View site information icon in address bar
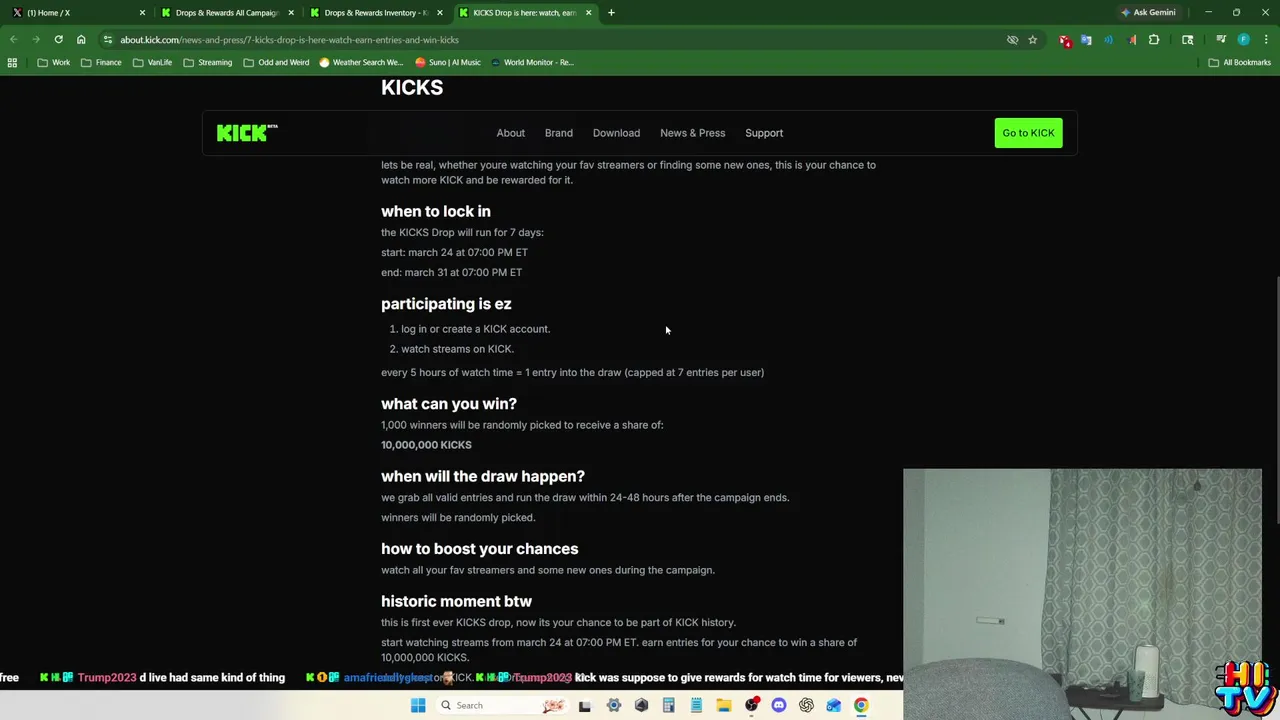Viewport: 1280px width, 720px height. click(x=108, y=40)
